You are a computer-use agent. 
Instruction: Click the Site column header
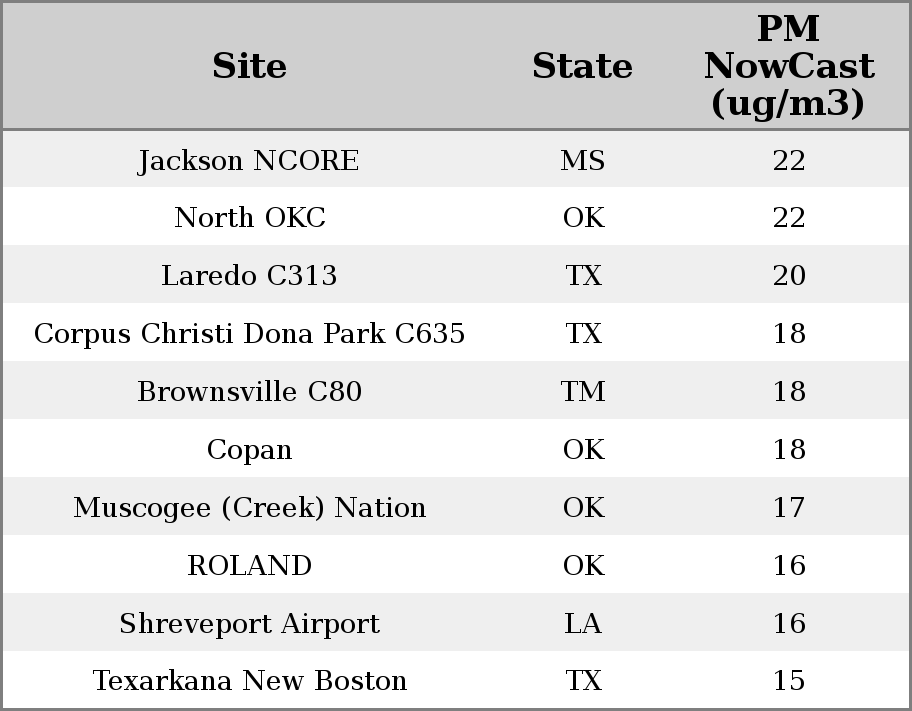pos(249,66)
